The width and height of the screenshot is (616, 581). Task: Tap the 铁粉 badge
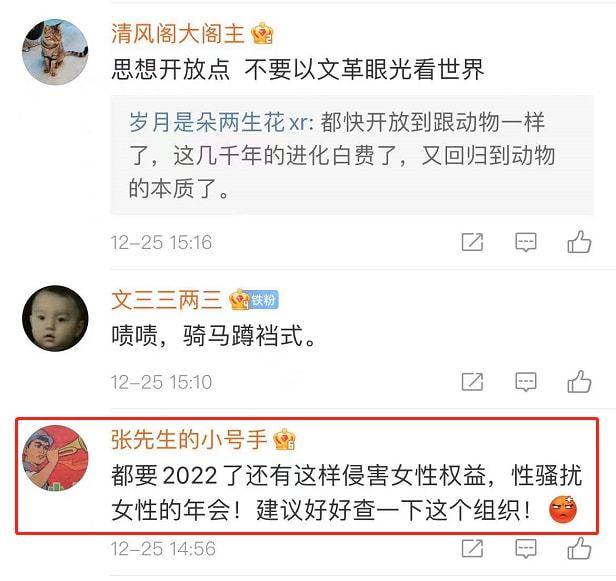[x=264, y=301]
